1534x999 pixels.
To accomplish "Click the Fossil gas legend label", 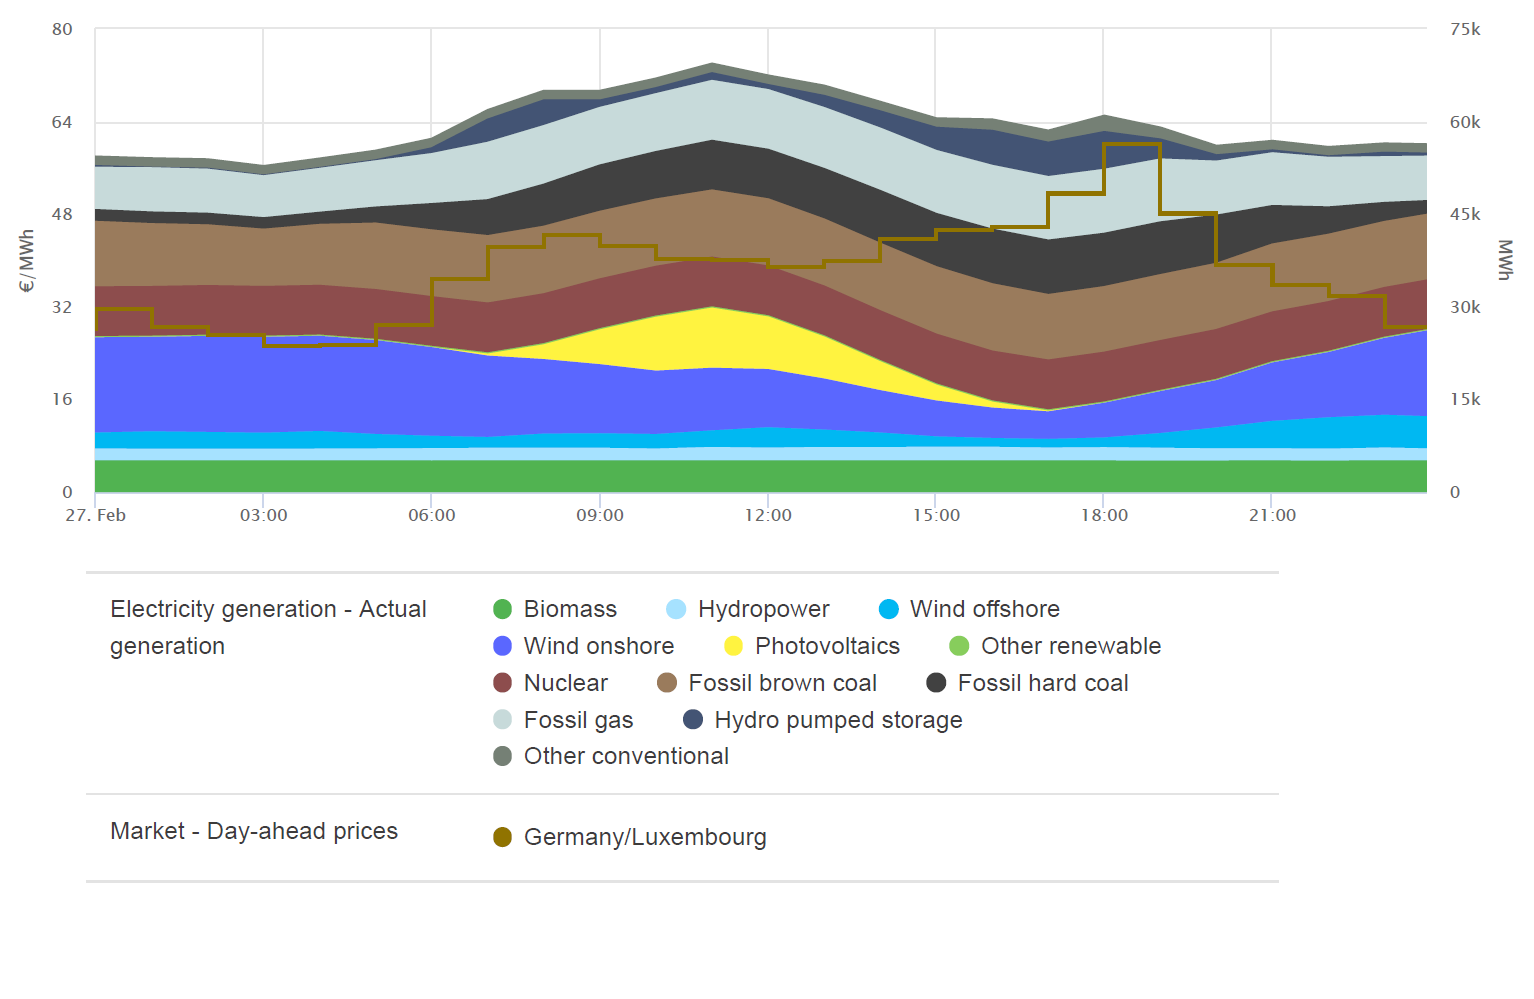I will click(x=578, y=720).
